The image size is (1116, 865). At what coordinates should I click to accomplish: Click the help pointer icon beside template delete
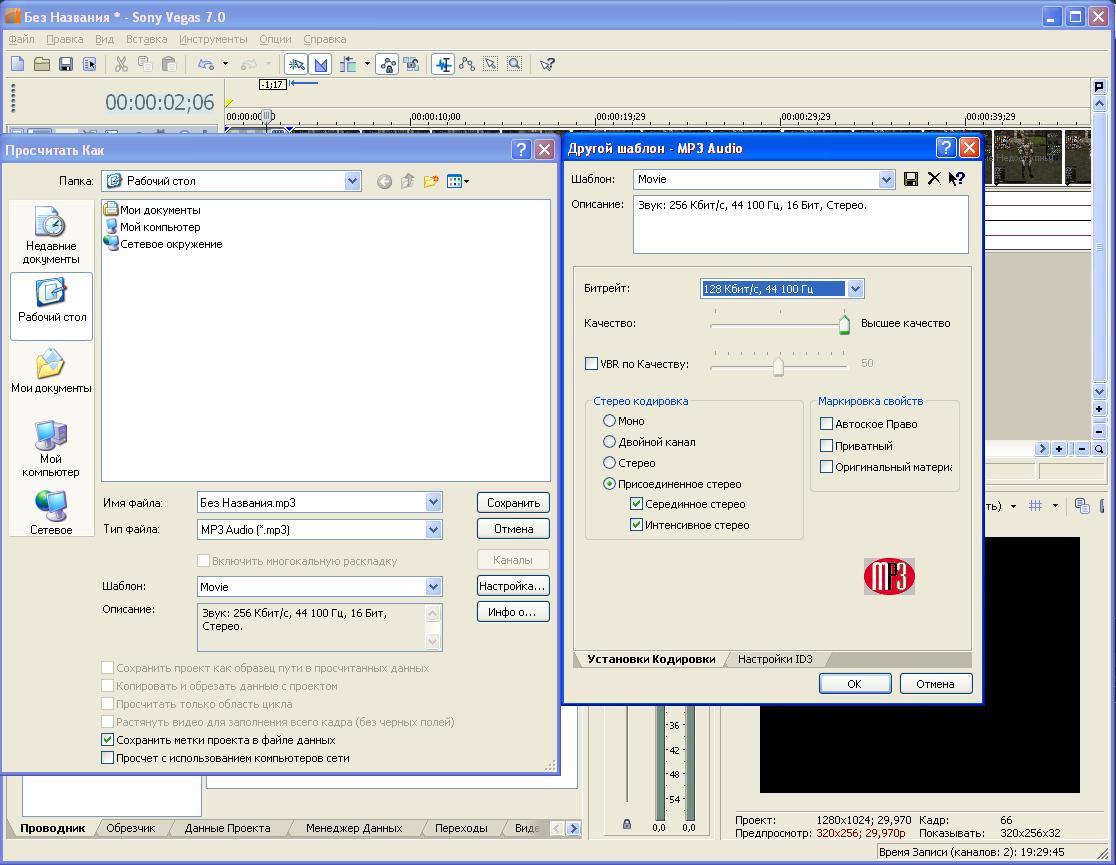click(957, 179)
